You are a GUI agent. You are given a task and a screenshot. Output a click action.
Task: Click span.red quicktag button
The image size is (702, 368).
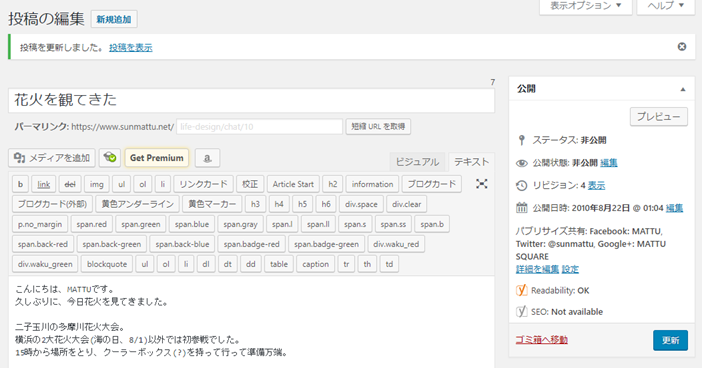click(x=91, y=224)
